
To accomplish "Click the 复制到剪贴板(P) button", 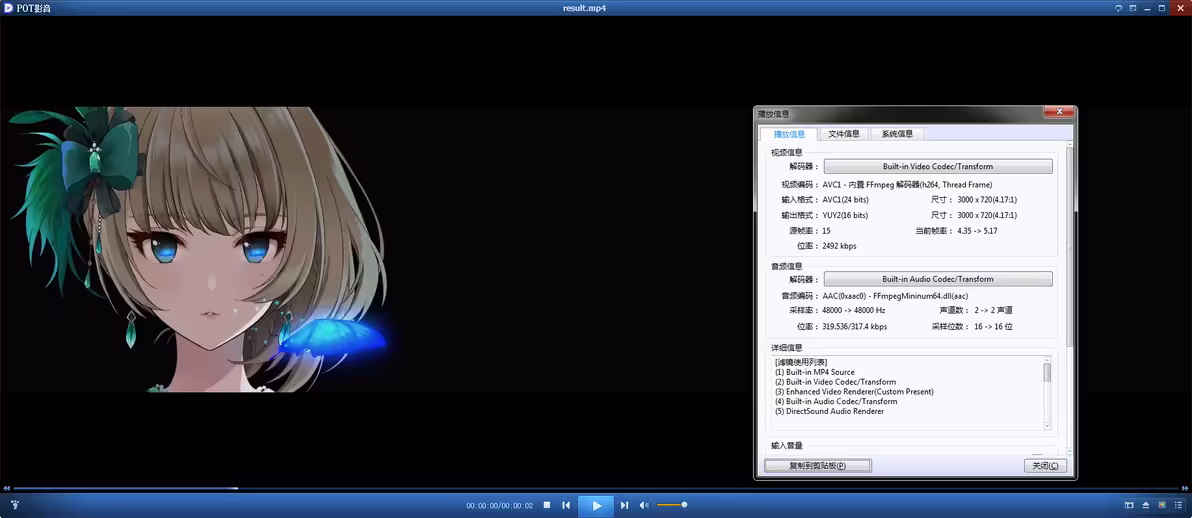I will click(817, 466).
